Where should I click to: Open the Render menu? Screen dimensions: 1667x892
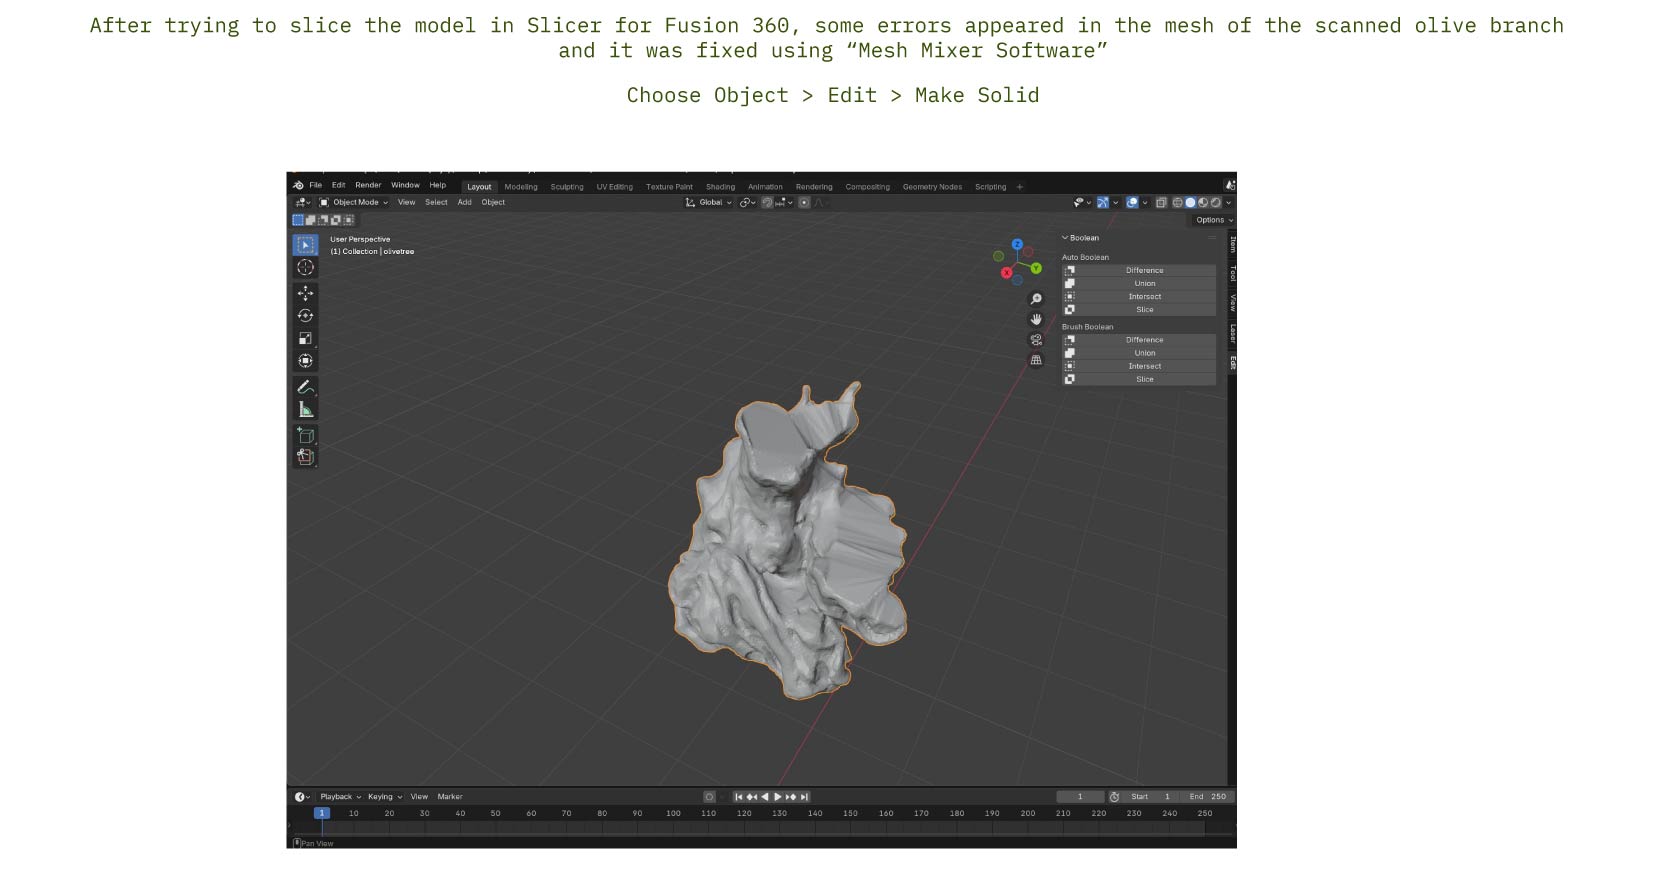[x=368, y=185]
